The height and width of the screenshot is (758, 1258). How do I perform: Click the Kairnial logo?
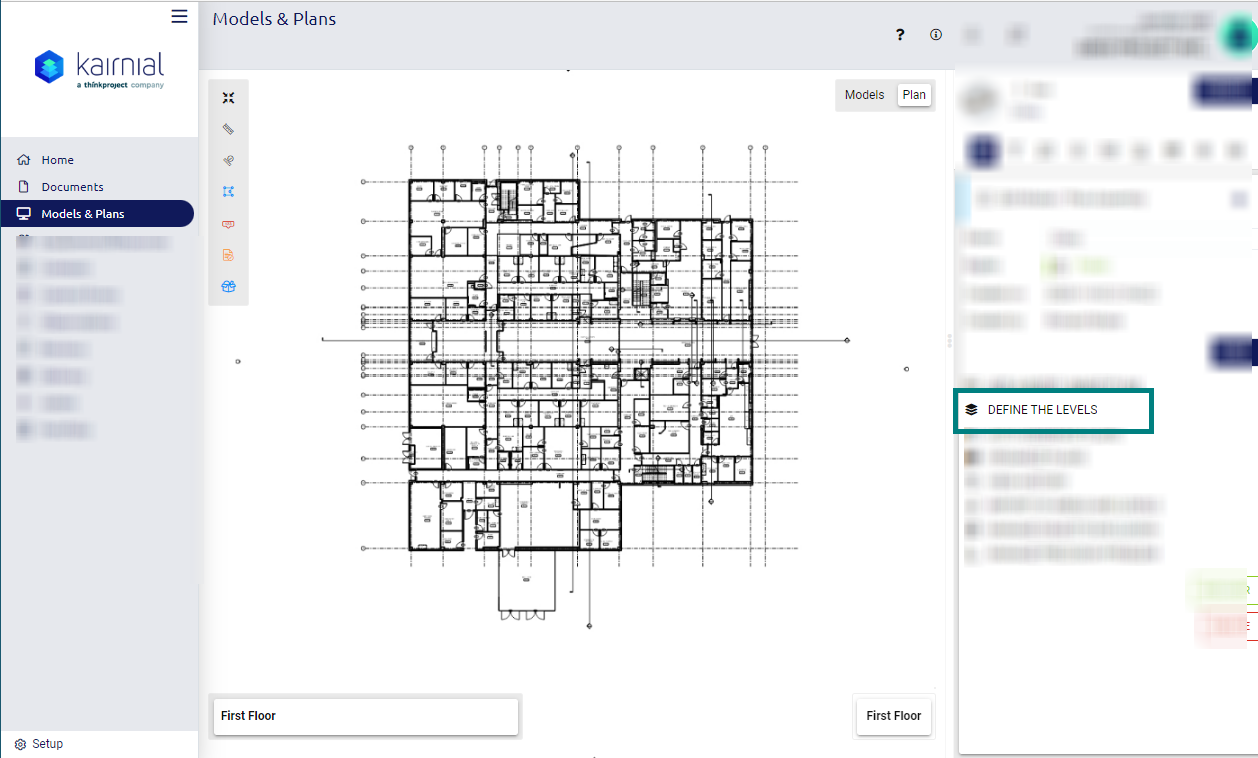(99, 68)
